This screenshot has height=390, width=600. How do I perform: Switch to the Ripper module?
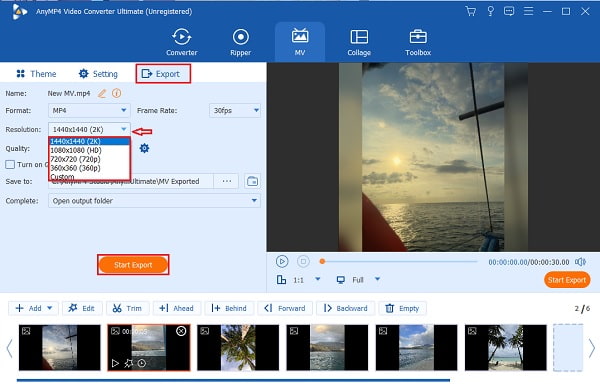(x=240, y=42)
